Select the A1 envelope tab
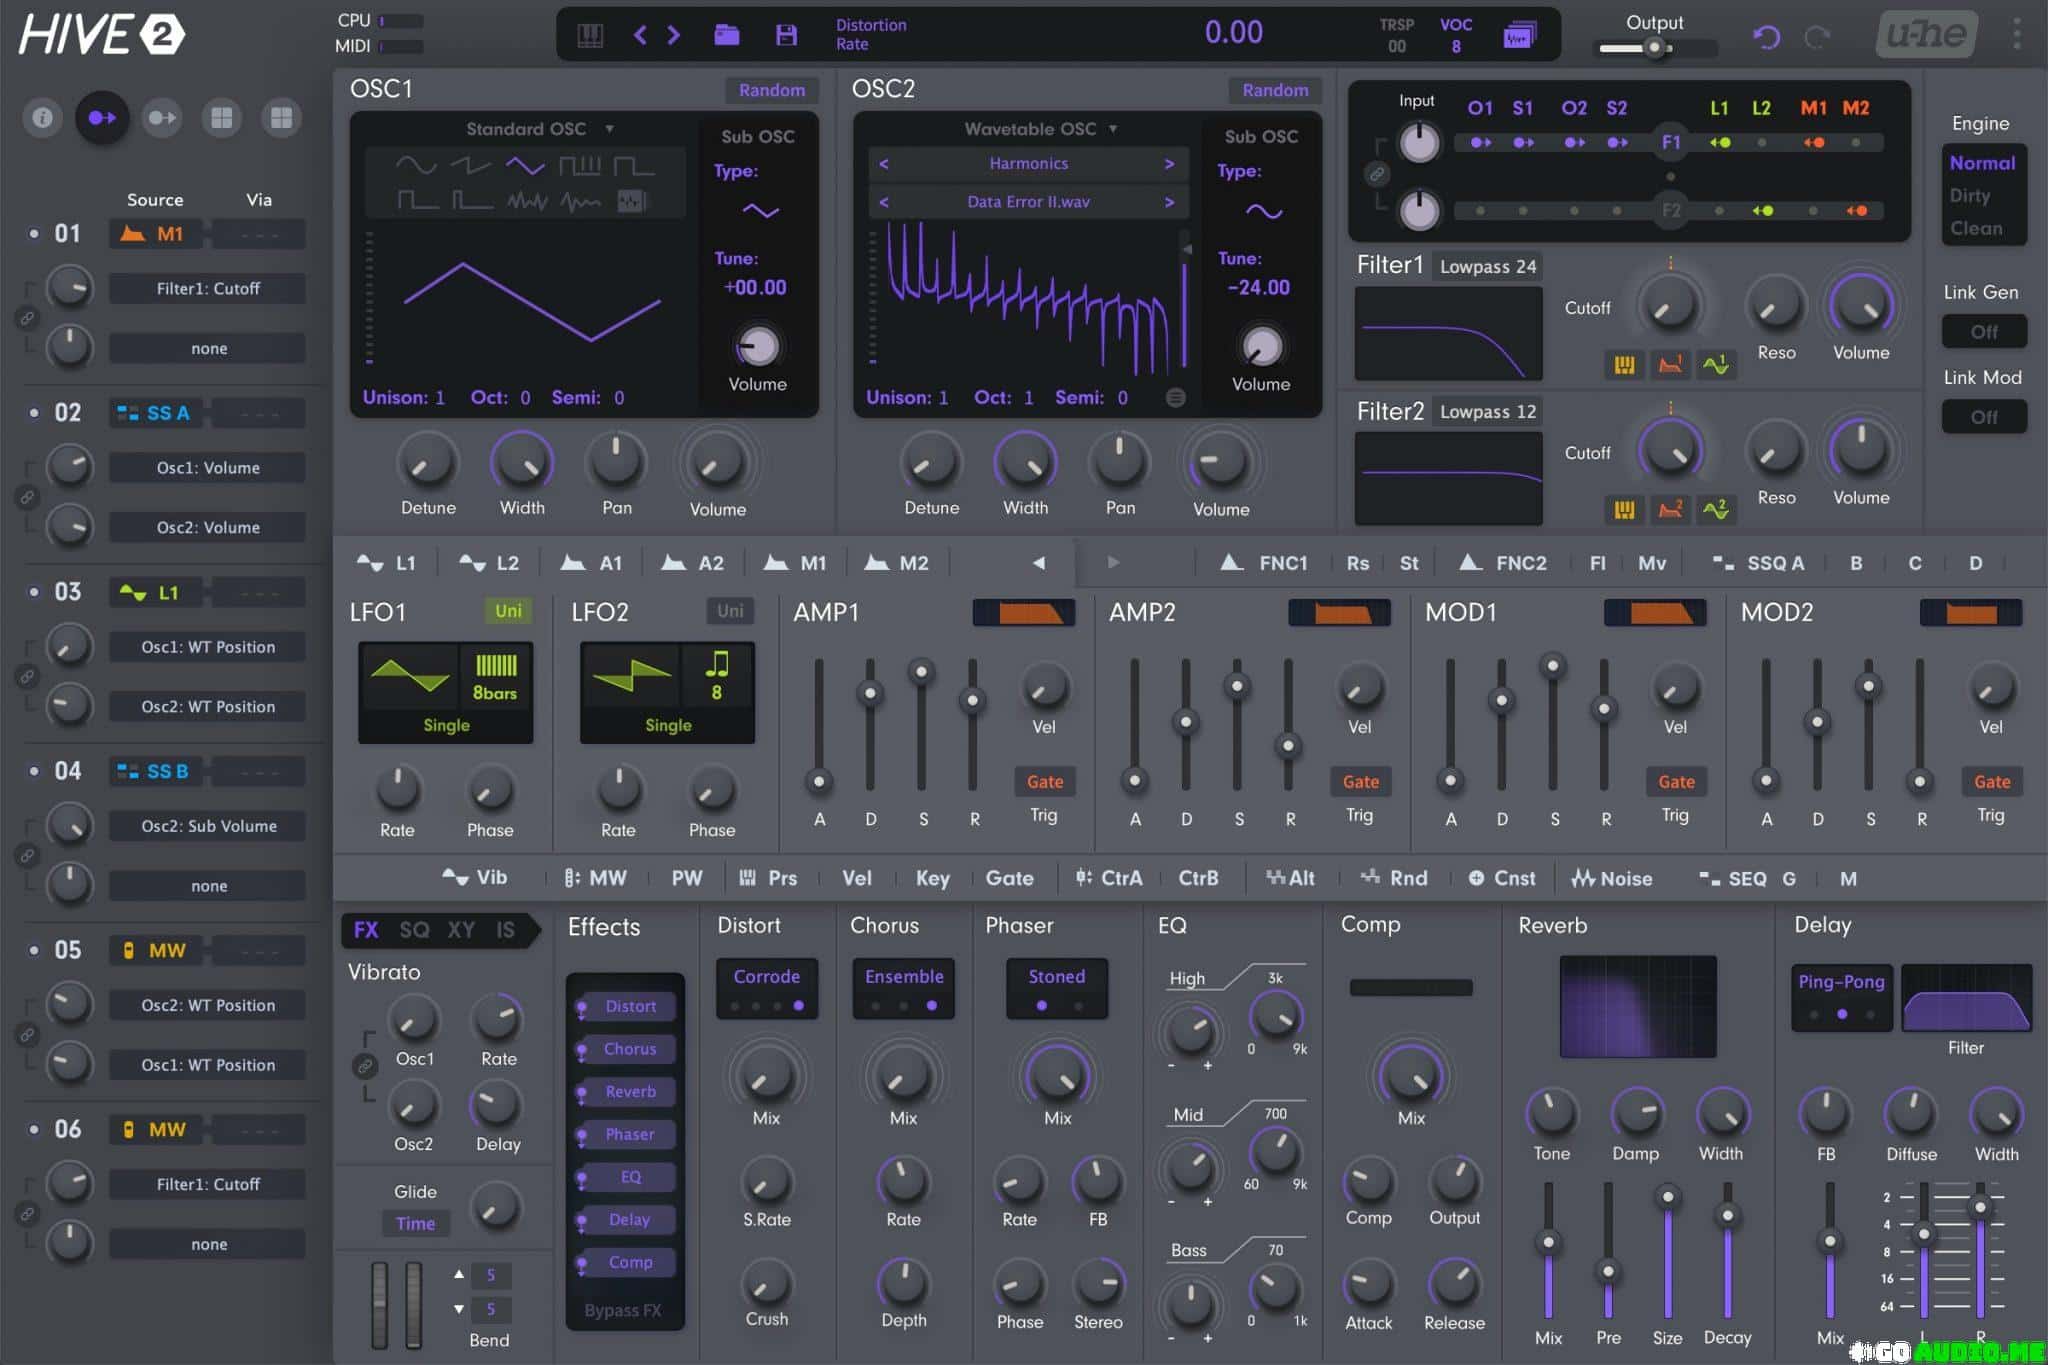The image size is (2048, 1365). click(x=592, y=563)
